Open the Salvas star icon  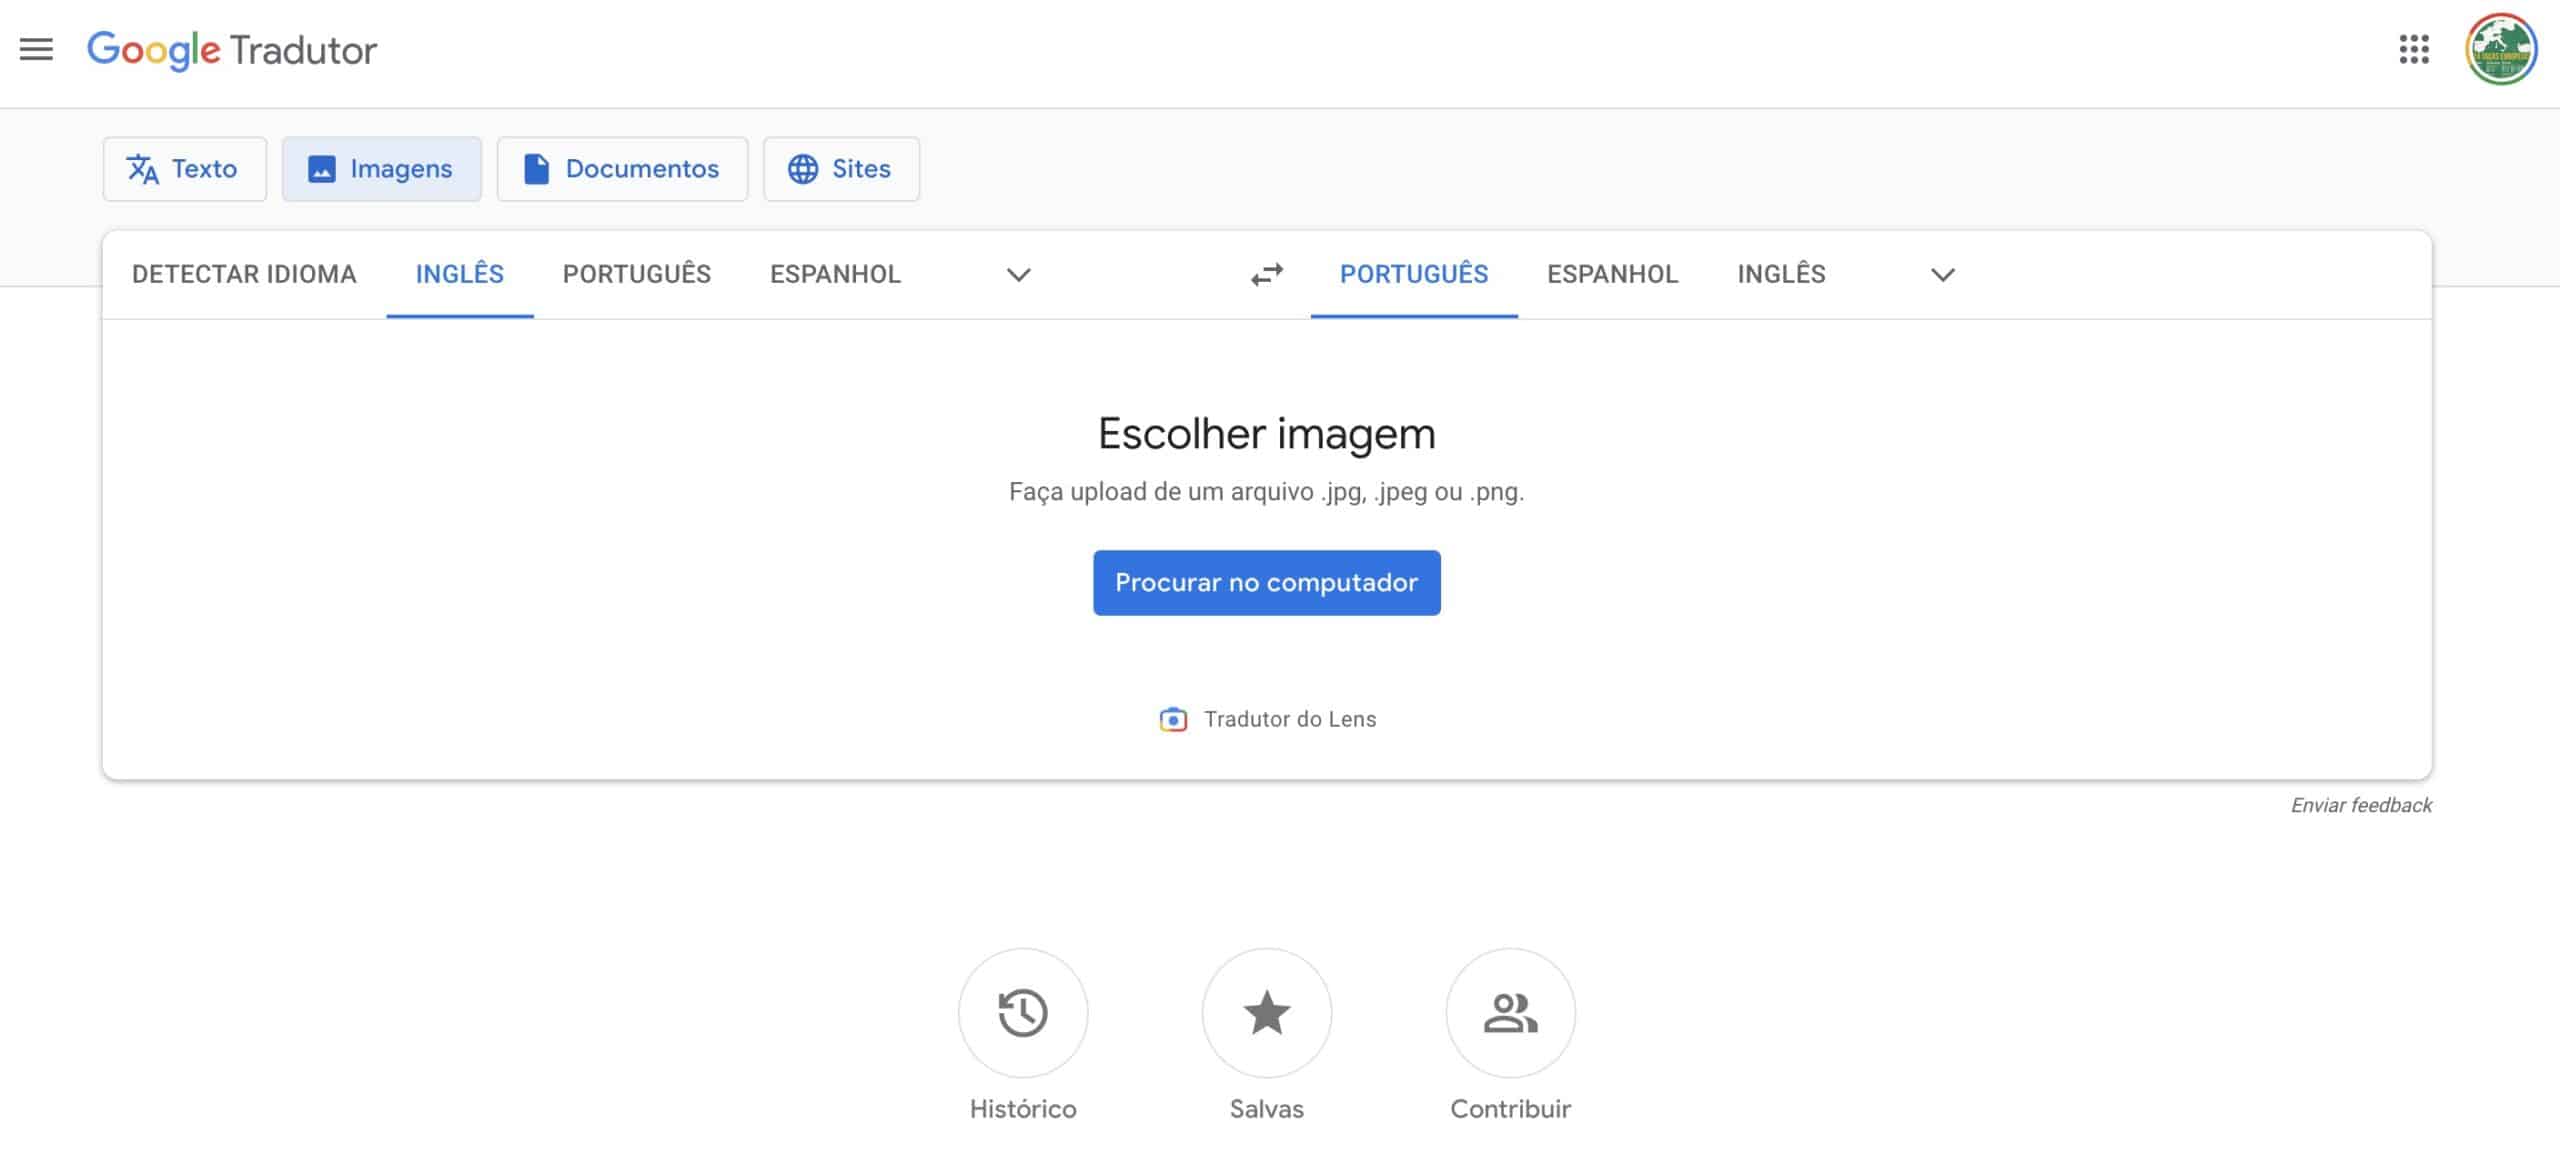pos(1267,1013)
